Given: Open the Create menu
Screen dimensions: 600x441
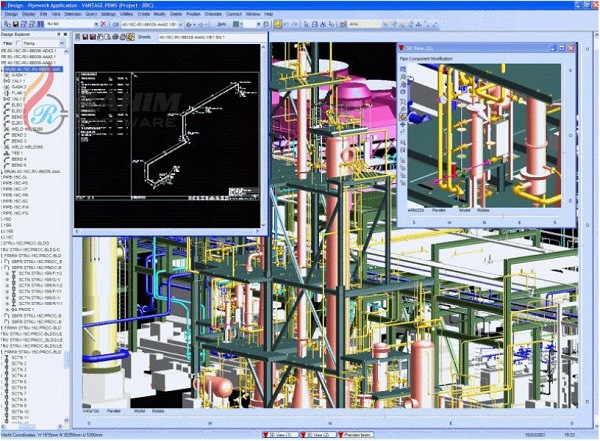Looking at the screenshot, I should (x=143, y=14).
